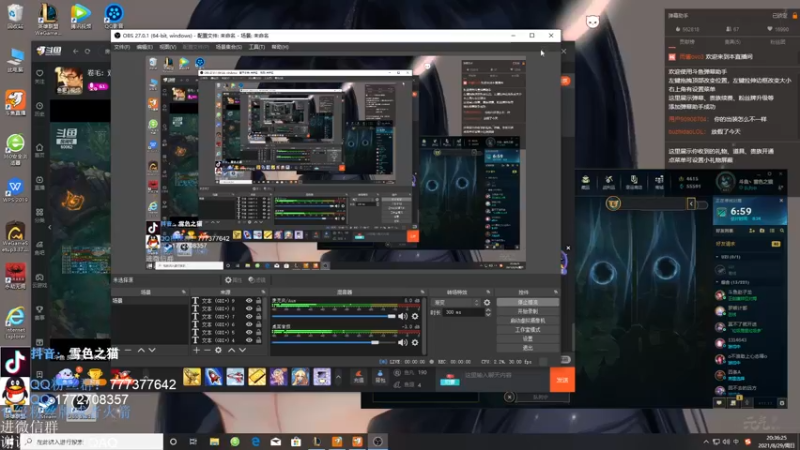Collapse second League friends group (13/101) chevron
This screenshot has width=800, height=450.
717,282
